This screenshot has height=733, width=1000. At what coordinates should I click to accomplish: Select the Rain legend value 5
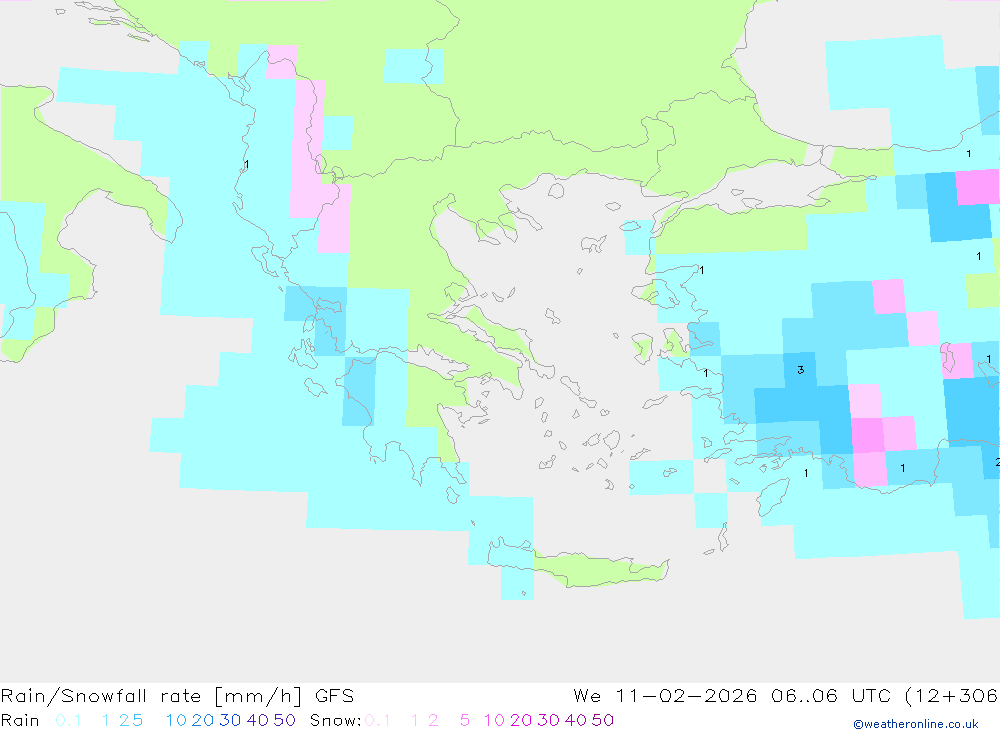137,720
